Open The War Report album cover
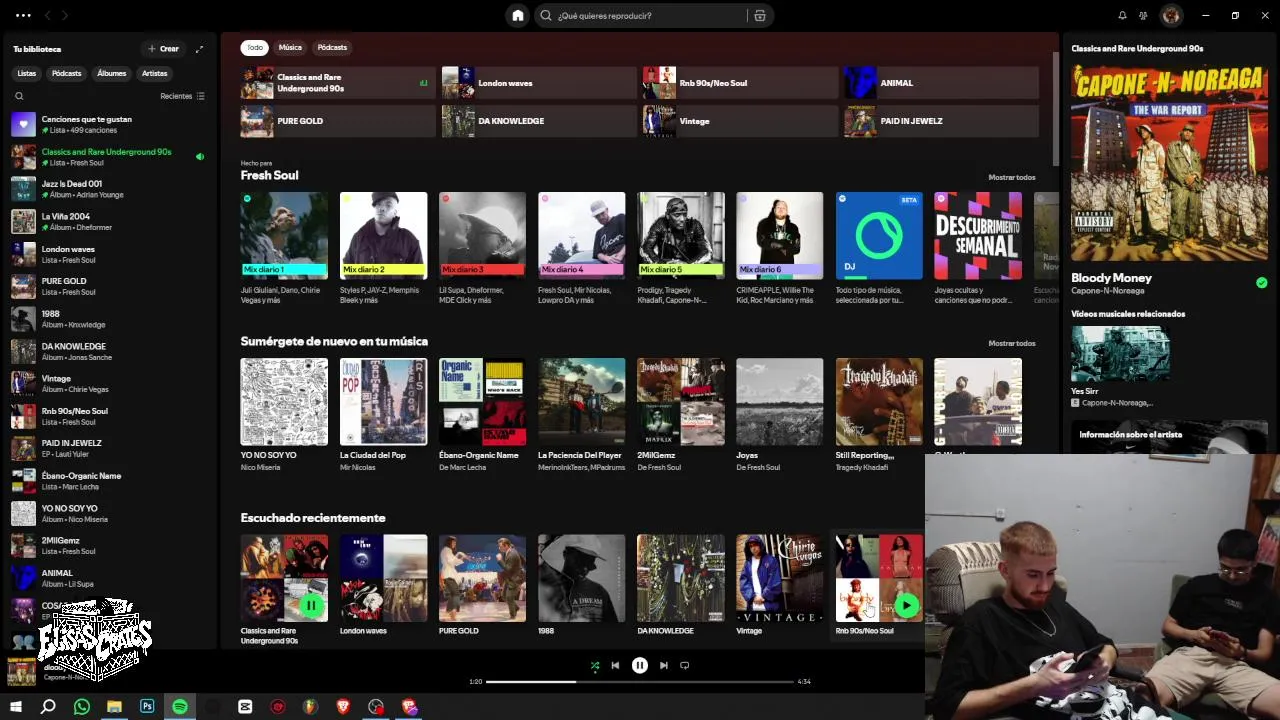Screen dimensions: 1280x720 [1169, 163]
